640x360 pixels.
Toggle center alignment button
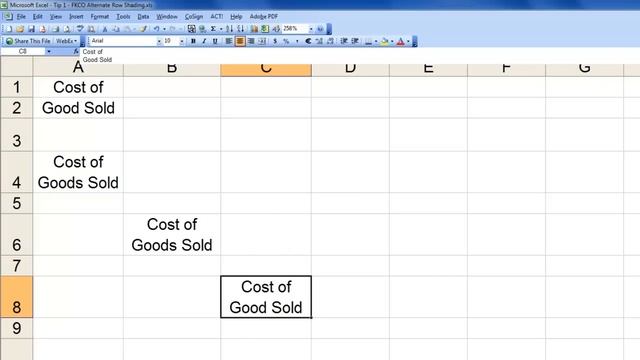(x=240, y=41)
